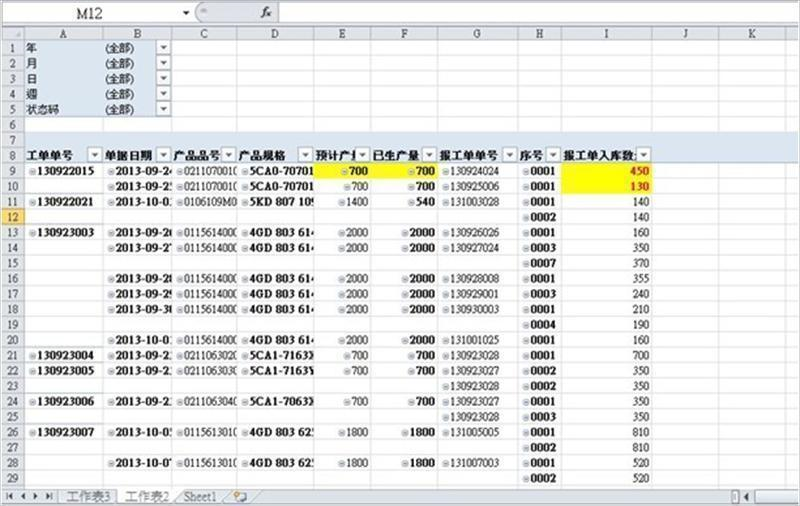The width and height of the screenshot is (800, 506).
Task: Open the 年 filter dropdown
Action: coord(164,48)
